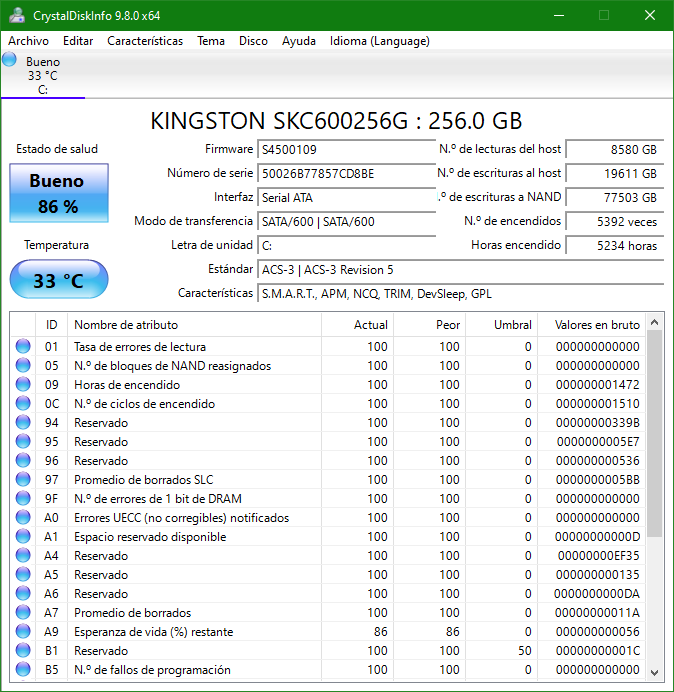This screenshot has height=692, width=674.
Task: Click status orb for N.º de fallos de programación
Action: pos(23,670)
